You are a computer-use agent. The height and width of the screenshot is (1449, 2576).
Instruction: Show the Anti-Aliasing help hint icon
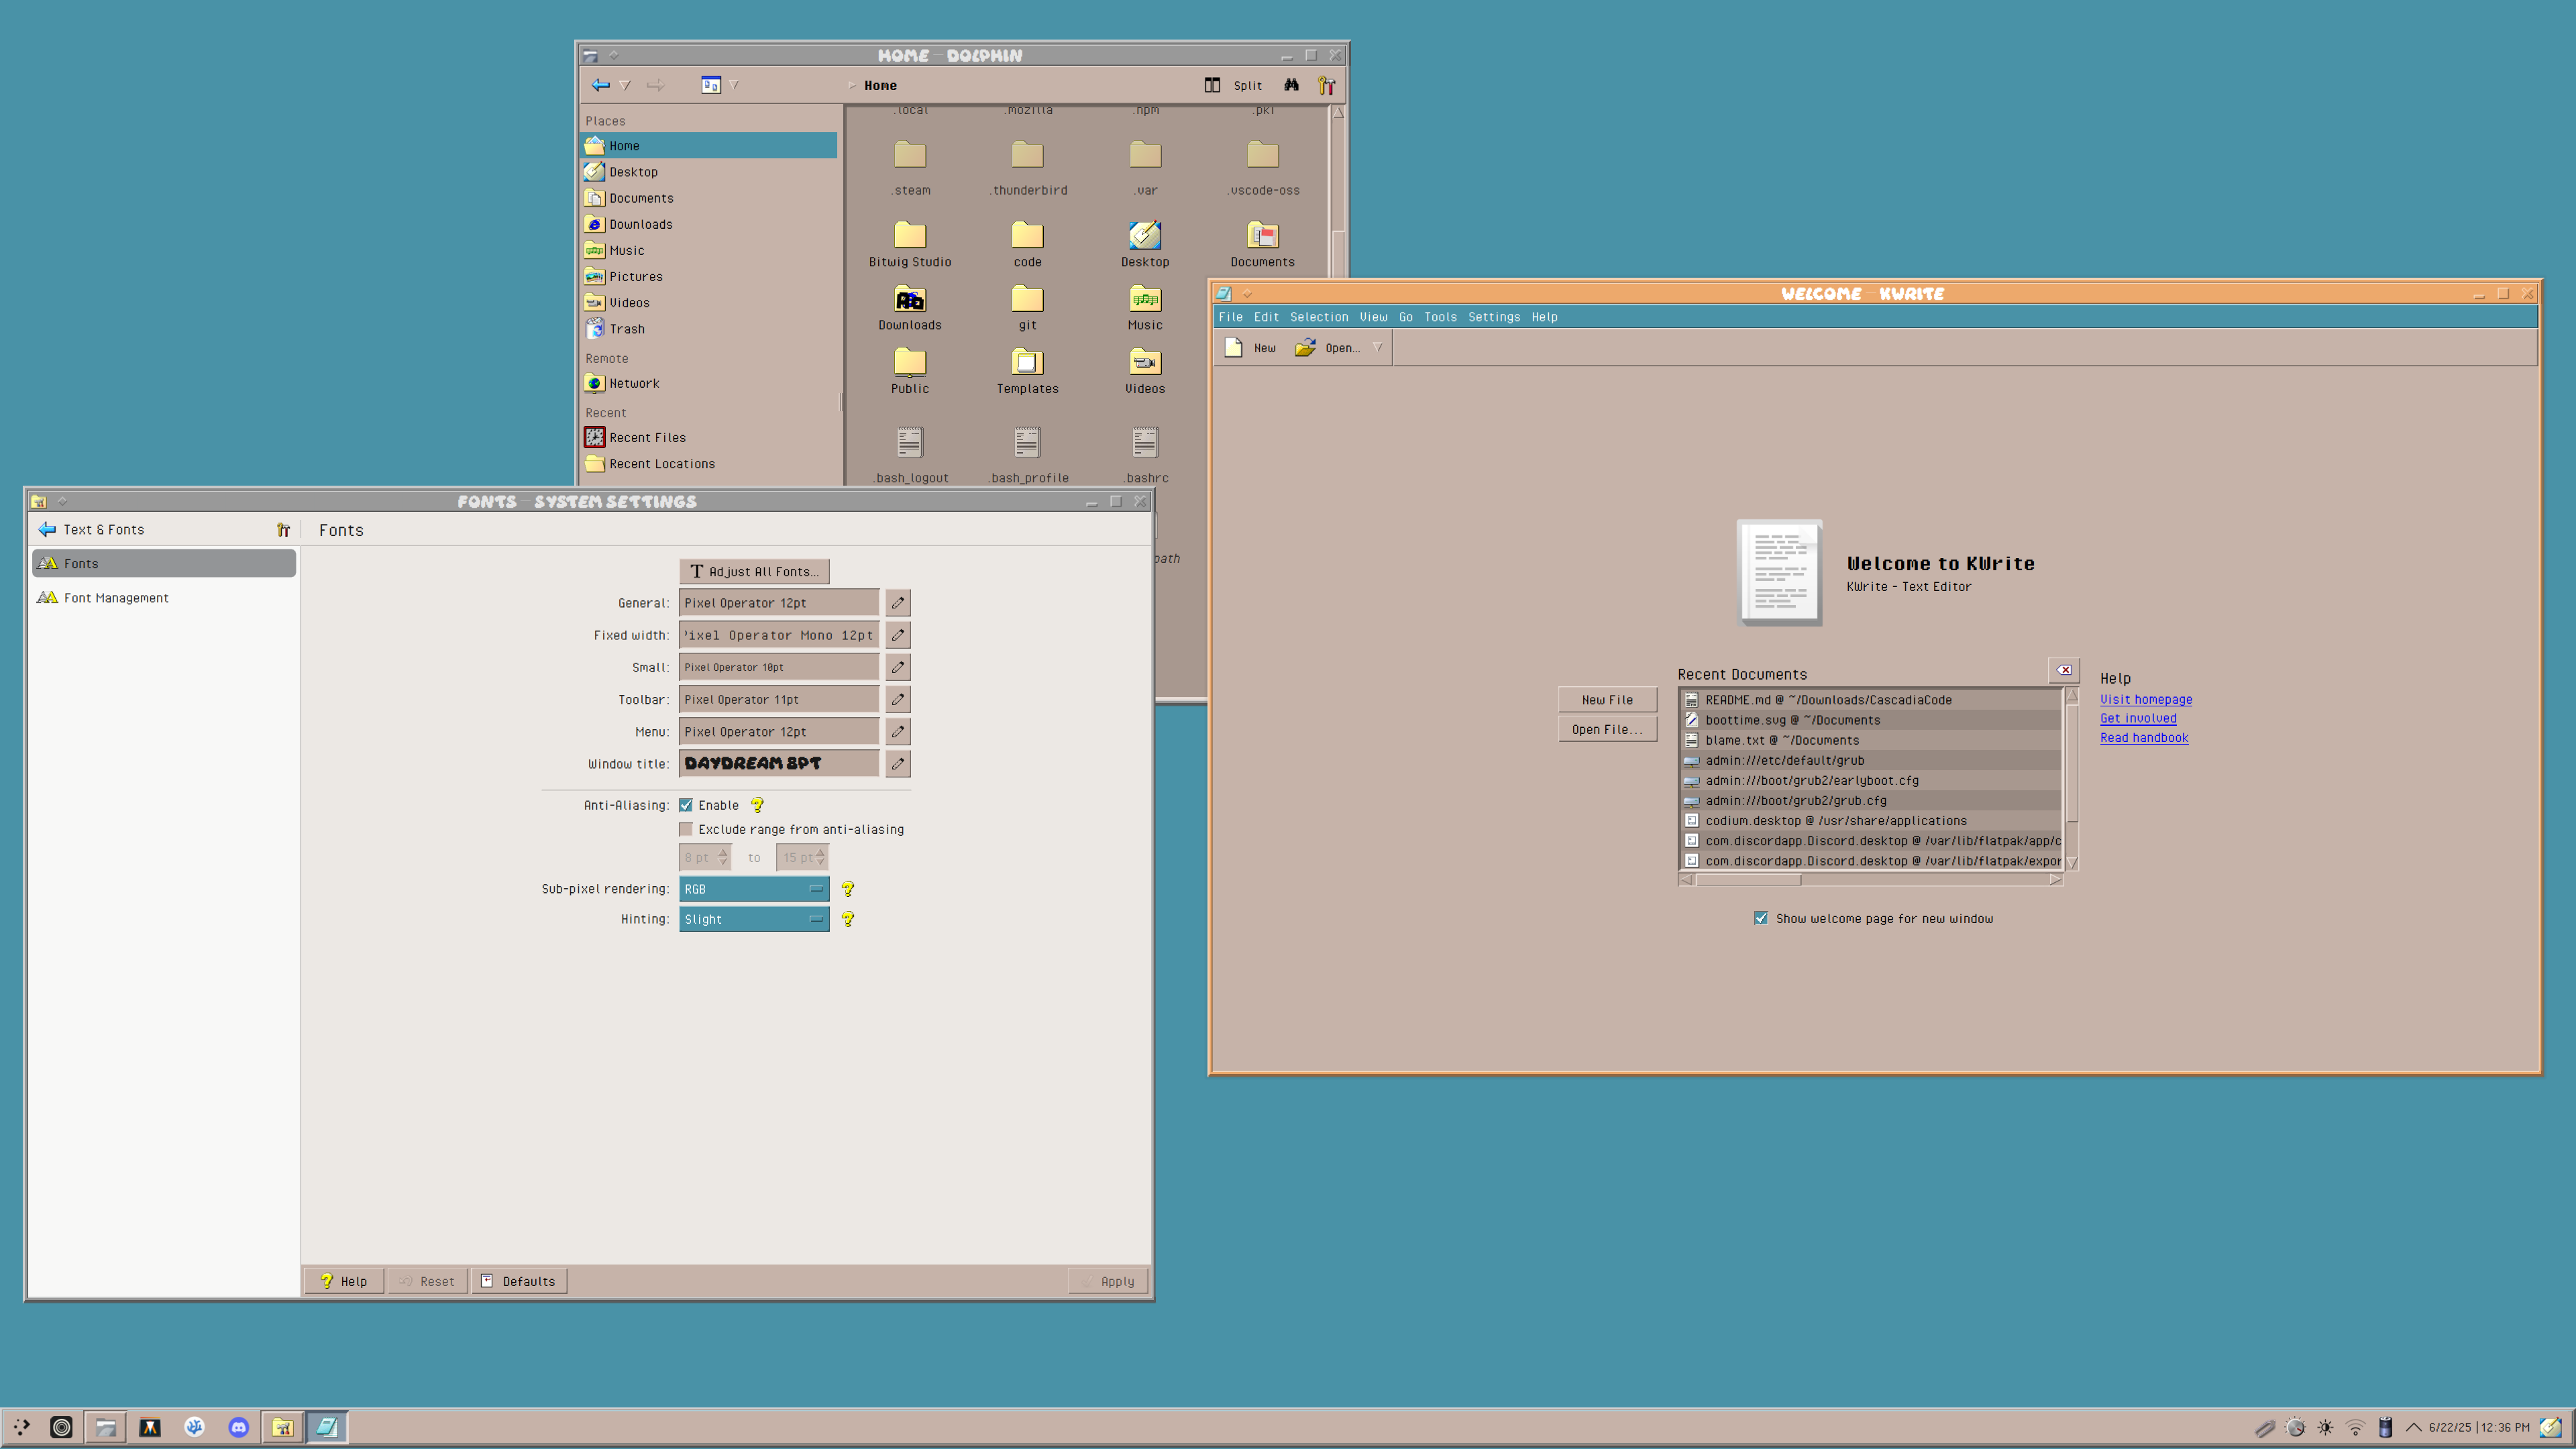point(757,805)
